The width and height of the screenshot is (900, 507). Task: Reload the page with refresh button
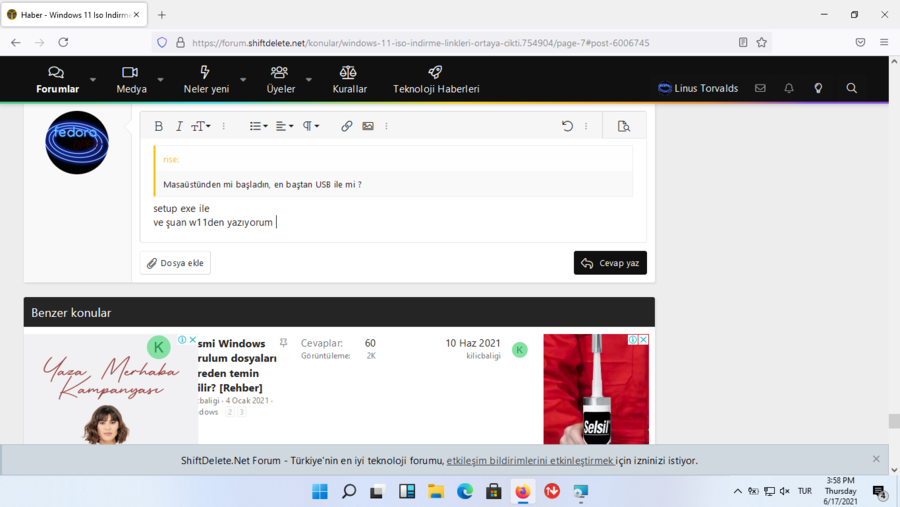(x=63, y=42)
